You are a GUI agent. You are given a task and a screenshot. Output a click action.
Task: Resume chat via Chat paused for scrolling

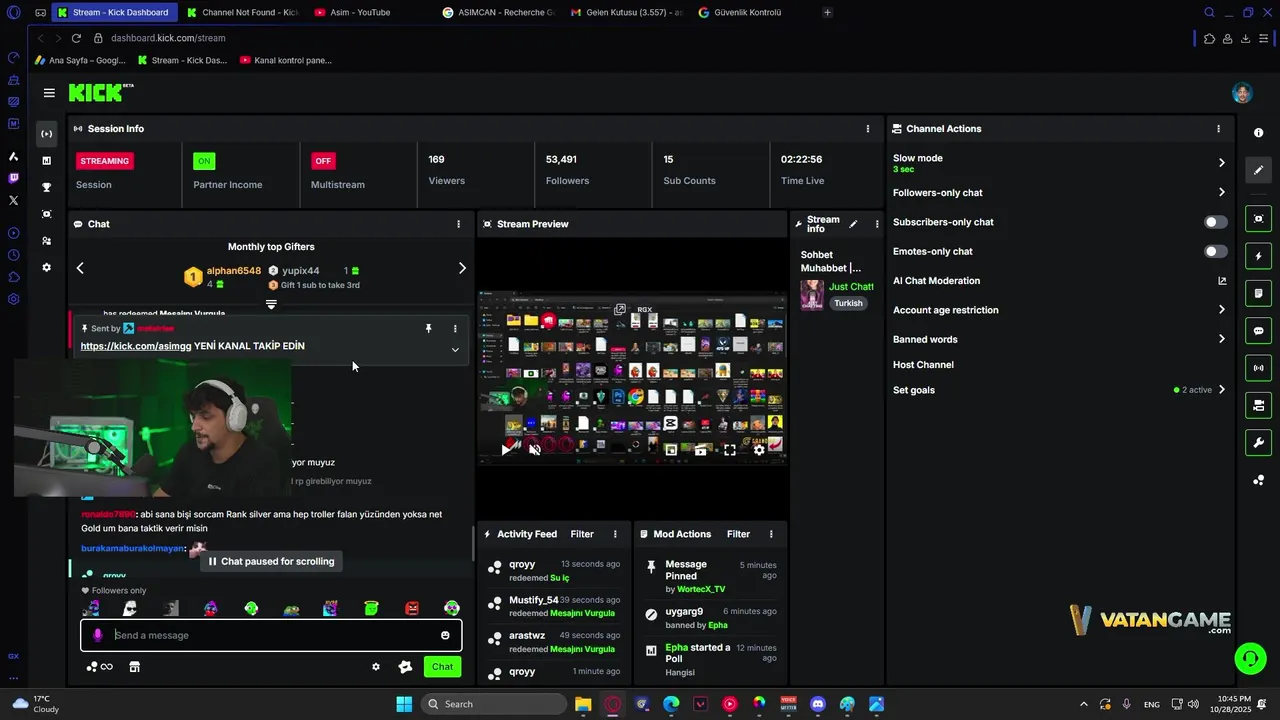271,561
